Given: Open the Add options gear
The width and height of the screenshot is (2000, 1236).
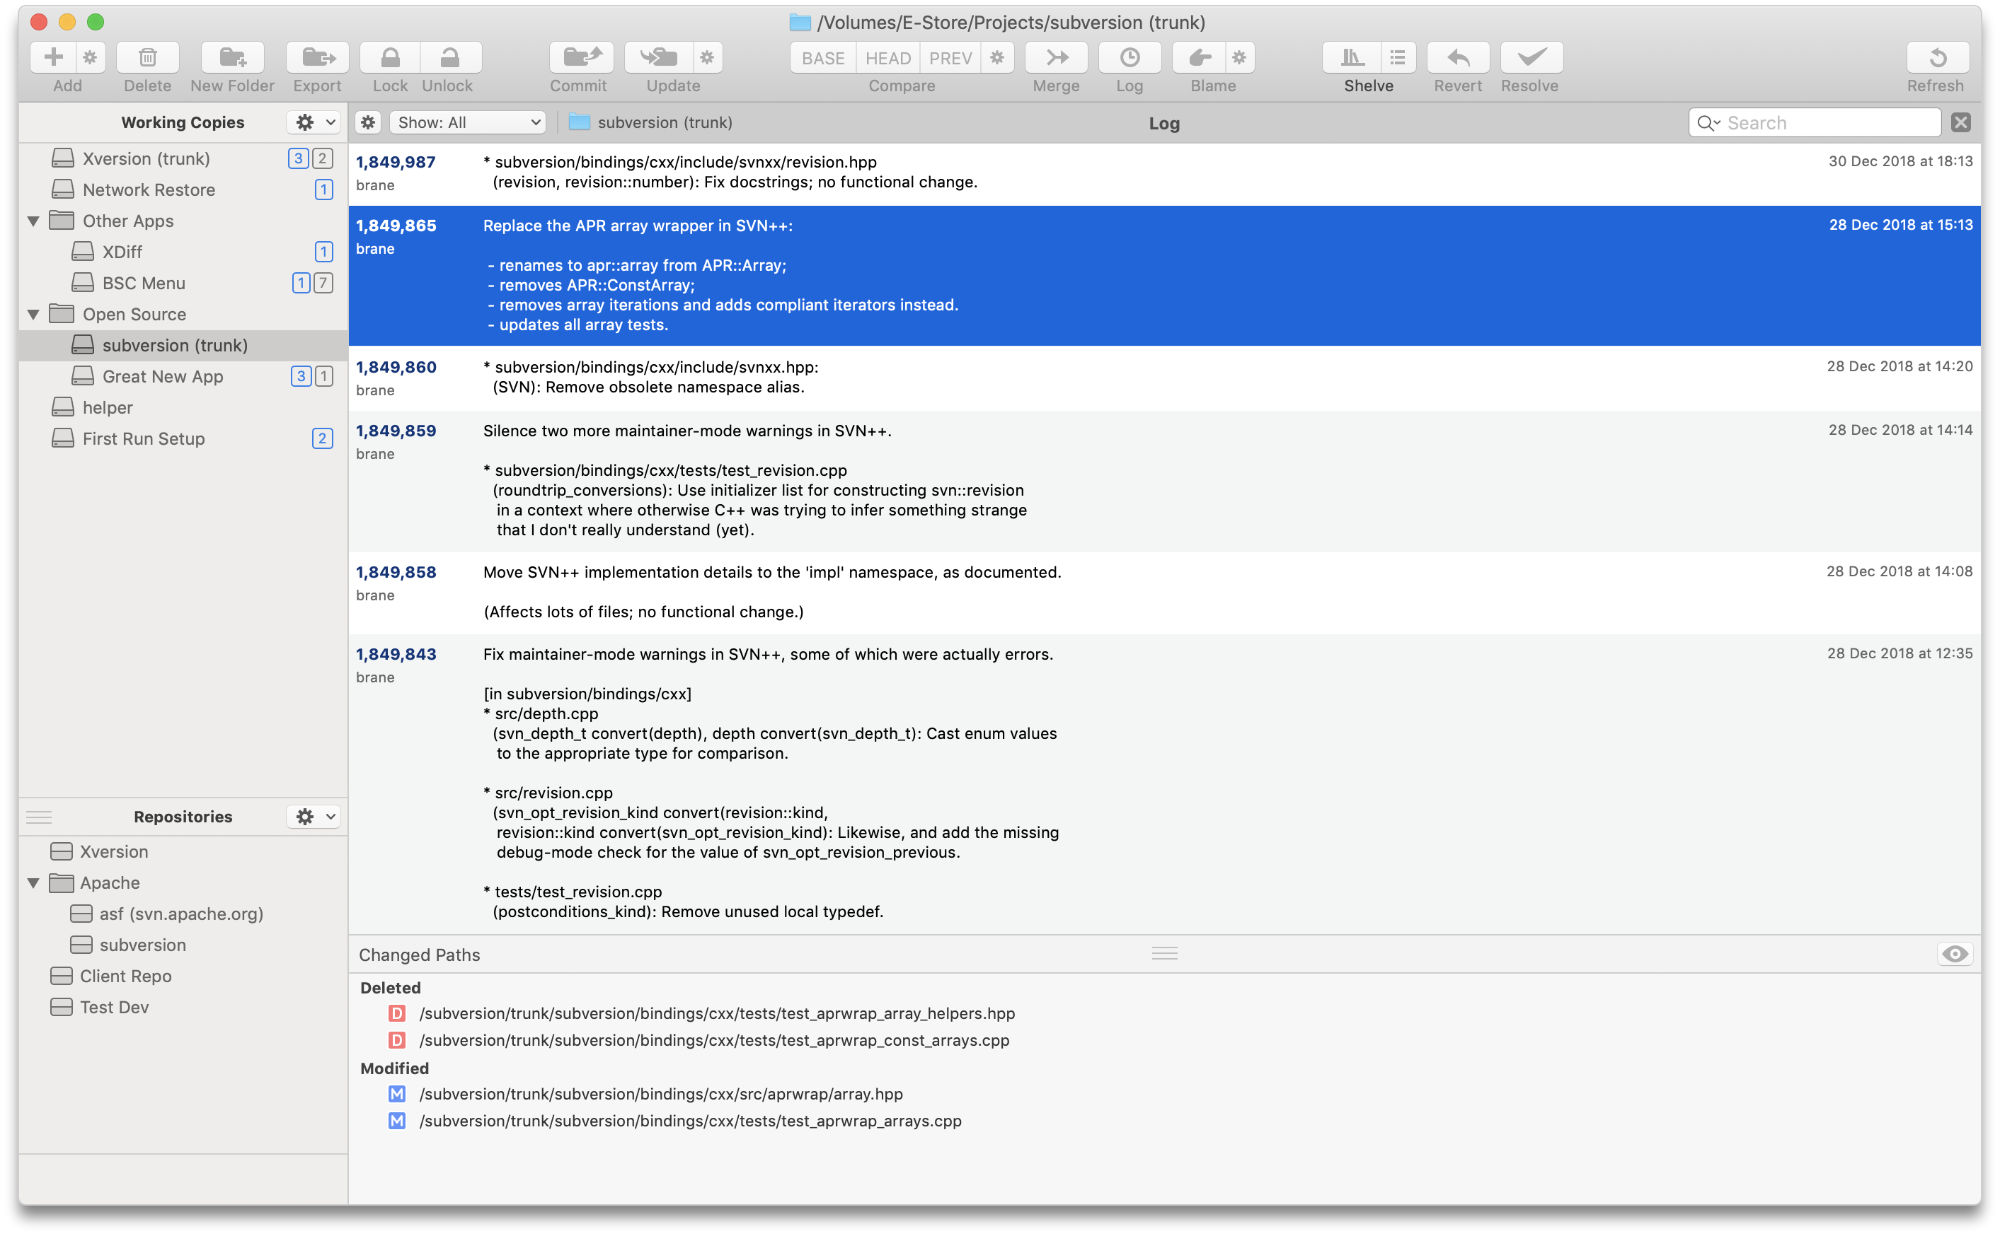Looking at the screenshot, I should (90, 57).
